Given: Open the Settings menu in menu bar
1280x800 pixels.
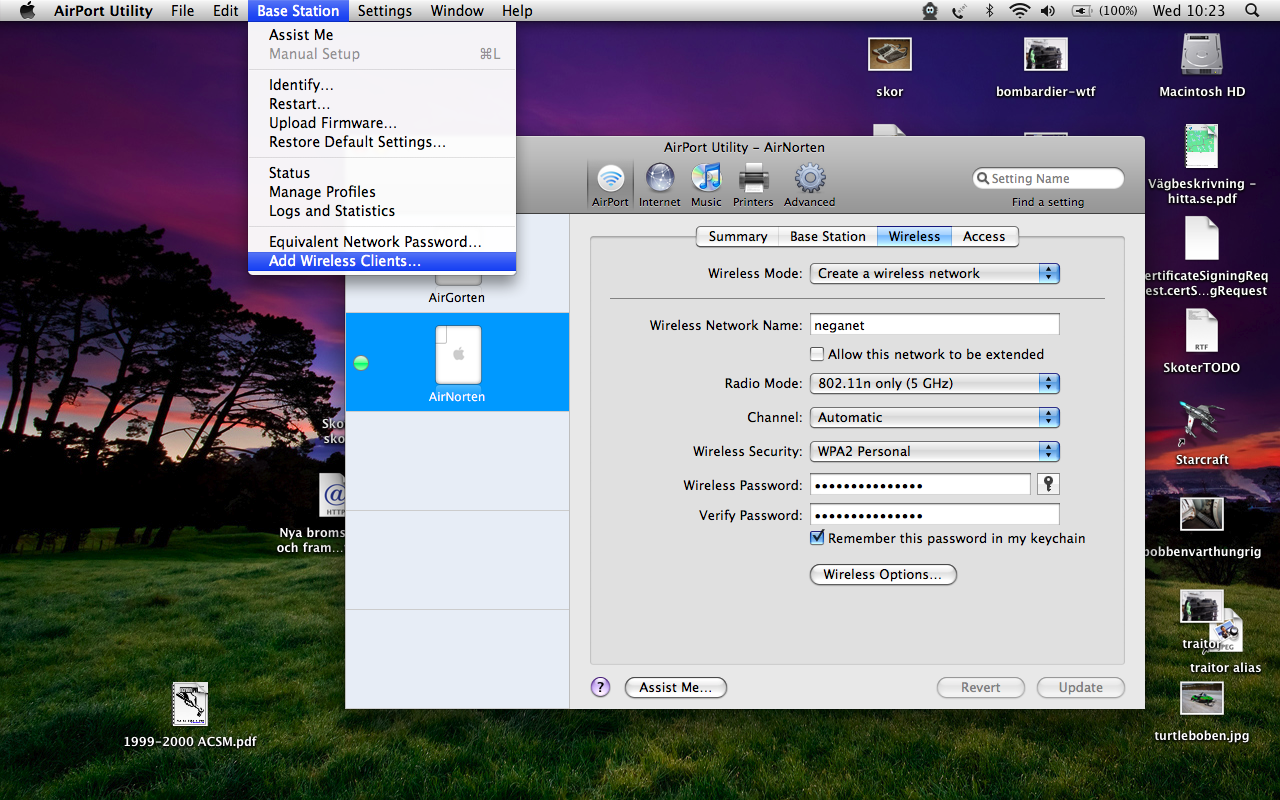Looking at the screenshot, I should [385, 11].
